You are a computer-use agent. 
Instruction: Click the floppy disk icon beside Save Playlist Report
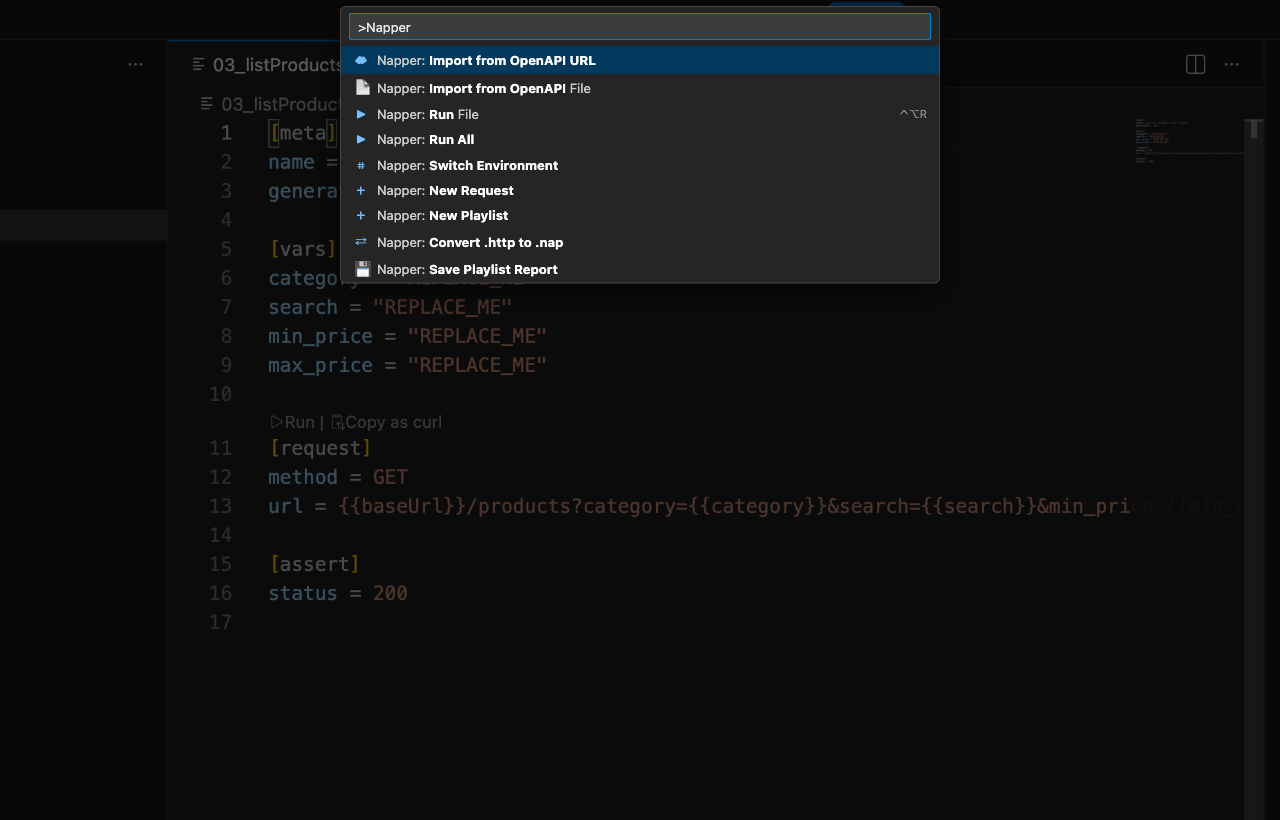click(362, 269)
